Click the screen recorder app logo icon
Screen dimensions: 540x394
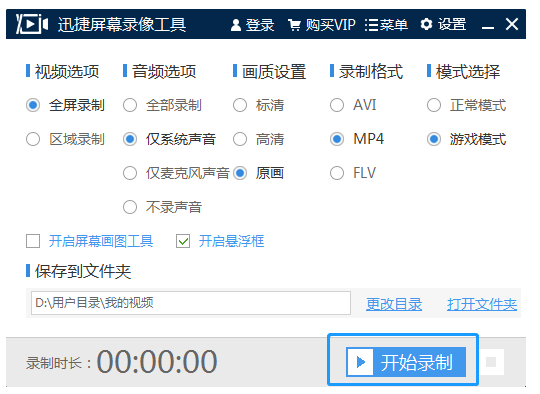click(x=32, y=24)
